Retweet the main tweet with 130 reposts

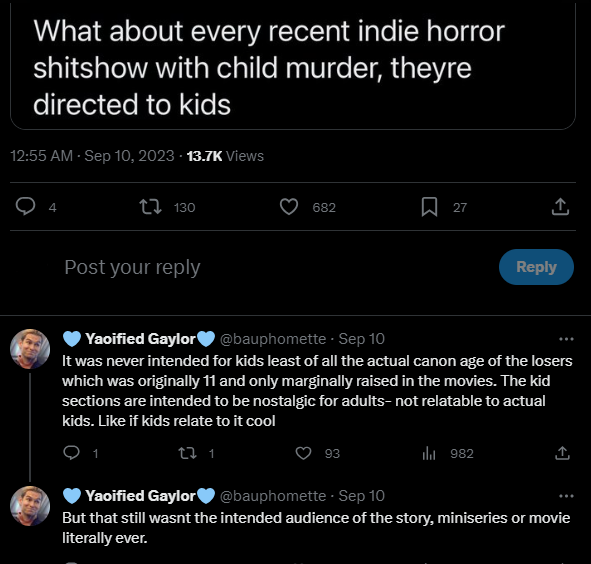150,207
